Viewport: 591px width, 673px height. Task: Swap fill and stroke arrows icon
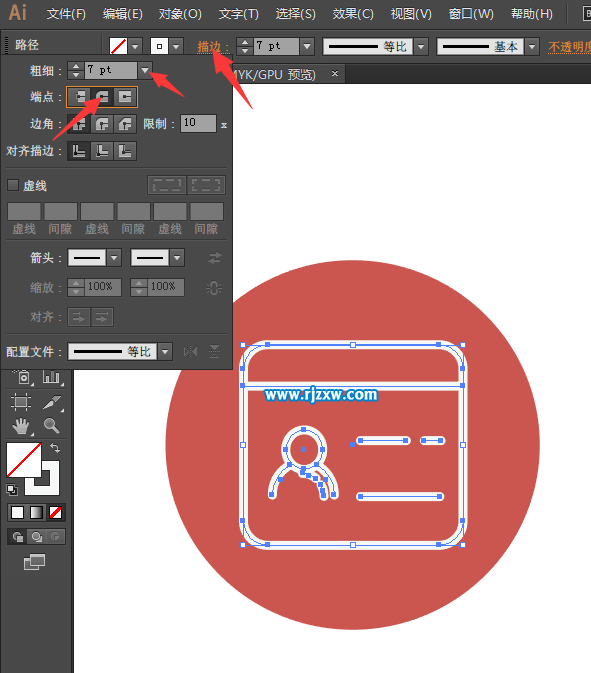tap(55, 448)
